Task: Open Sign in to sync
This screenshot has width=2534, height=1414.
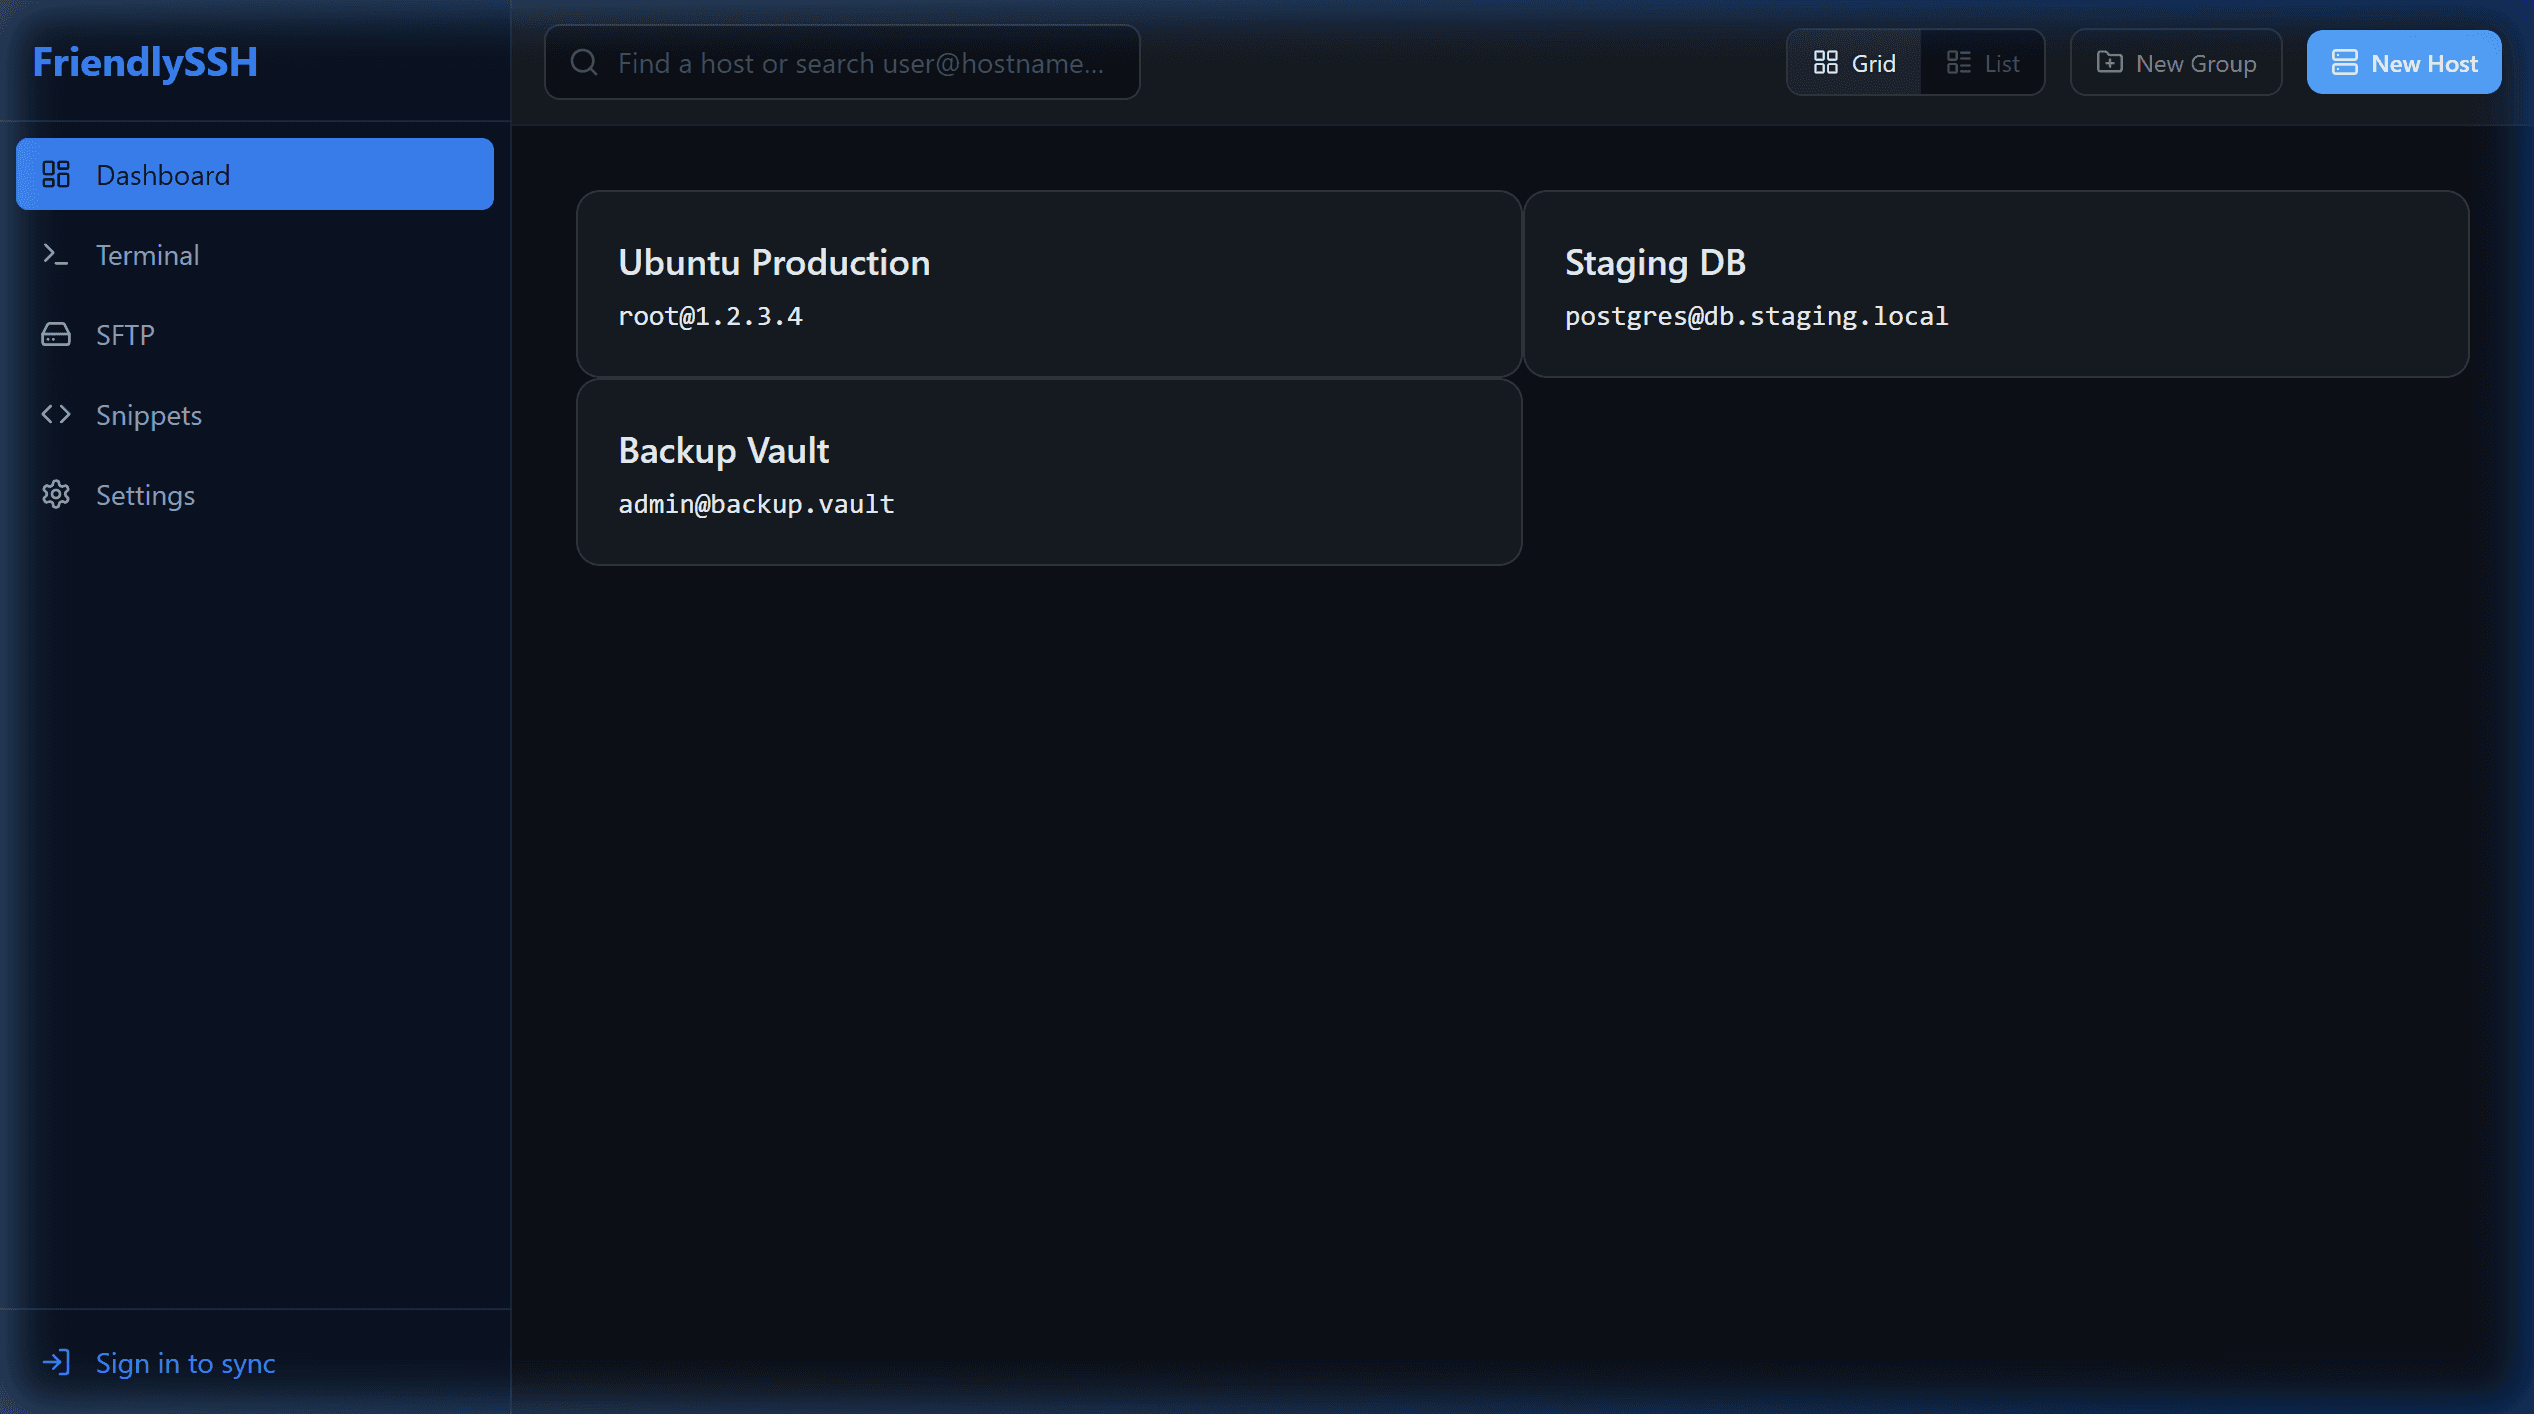Action: (x=185, y=1362)
